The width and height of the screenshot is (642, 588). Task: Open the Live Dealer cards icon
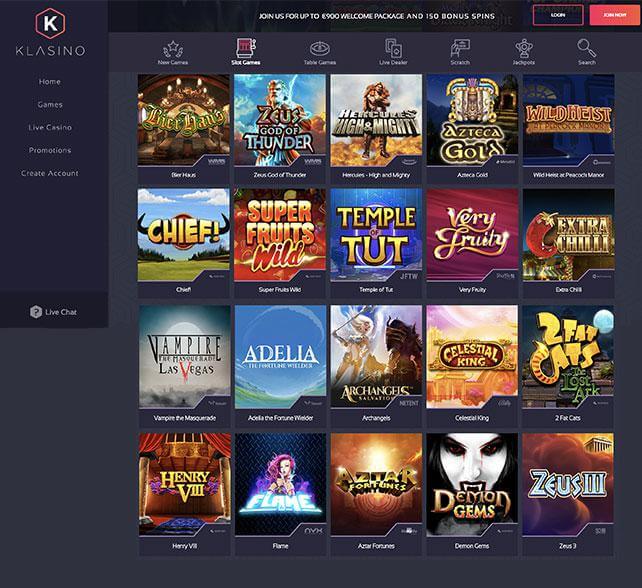click(393, 48)
